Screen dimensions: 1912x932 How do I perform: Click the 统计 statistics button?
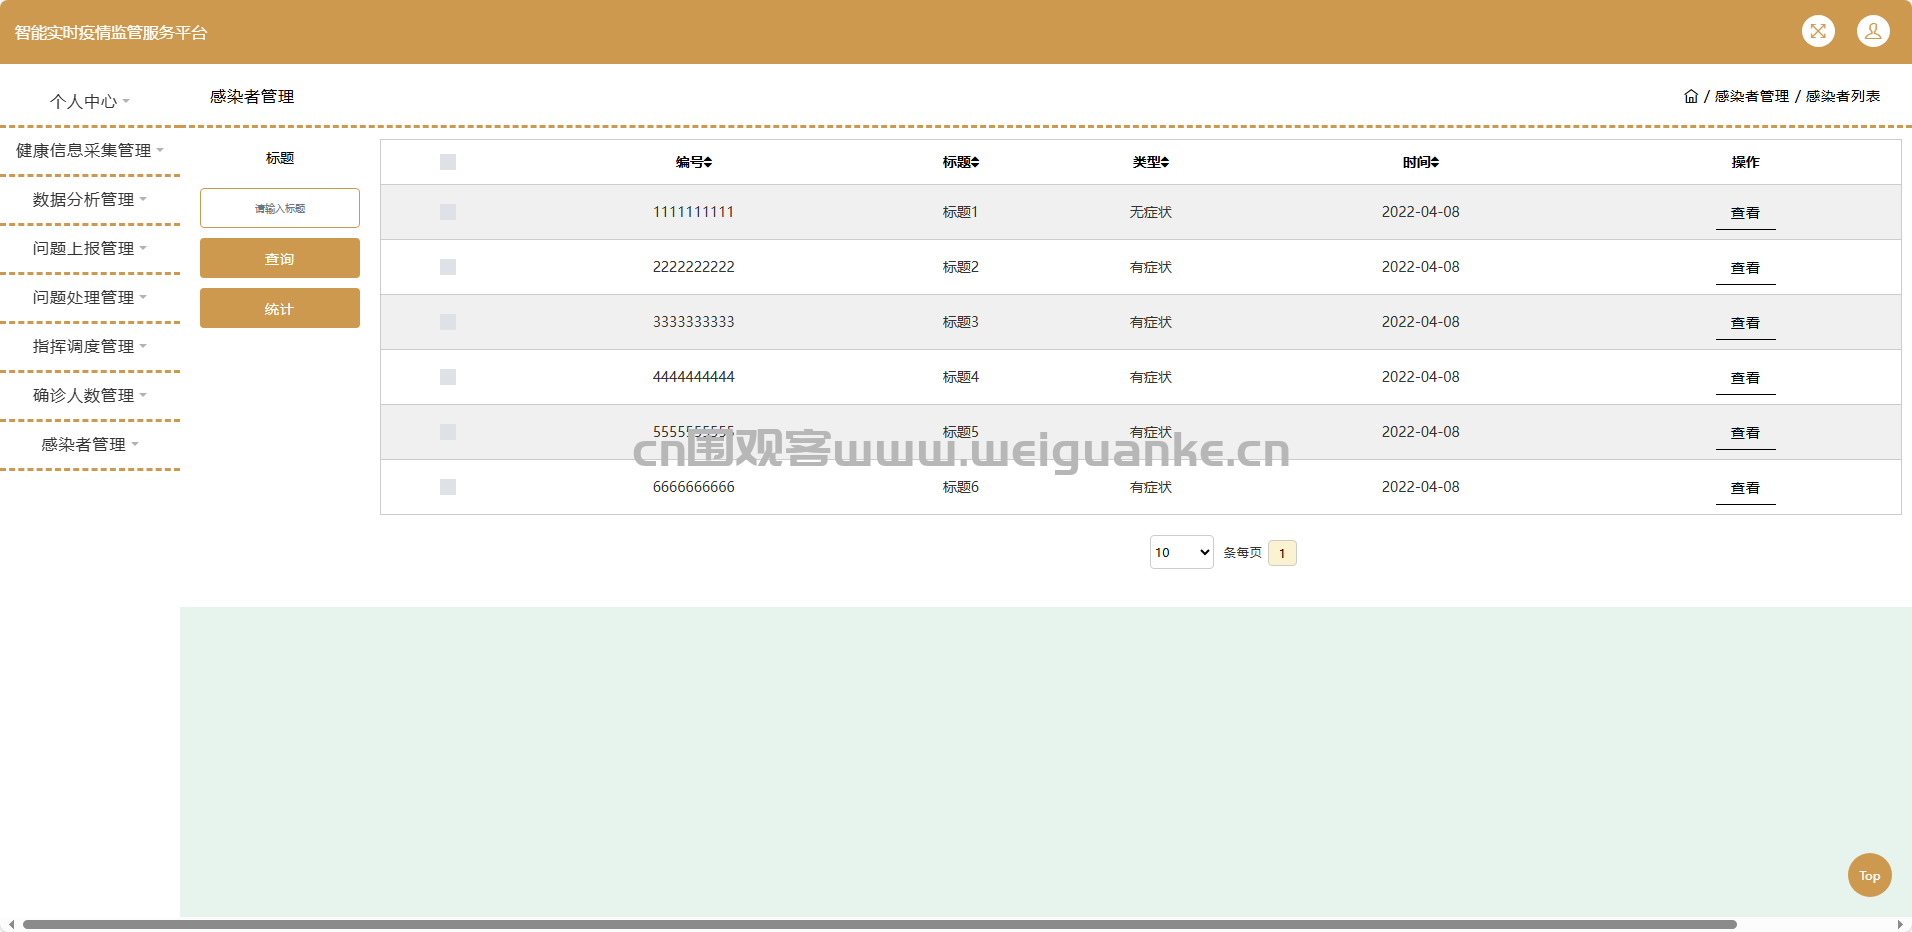[x=280, y=308]
